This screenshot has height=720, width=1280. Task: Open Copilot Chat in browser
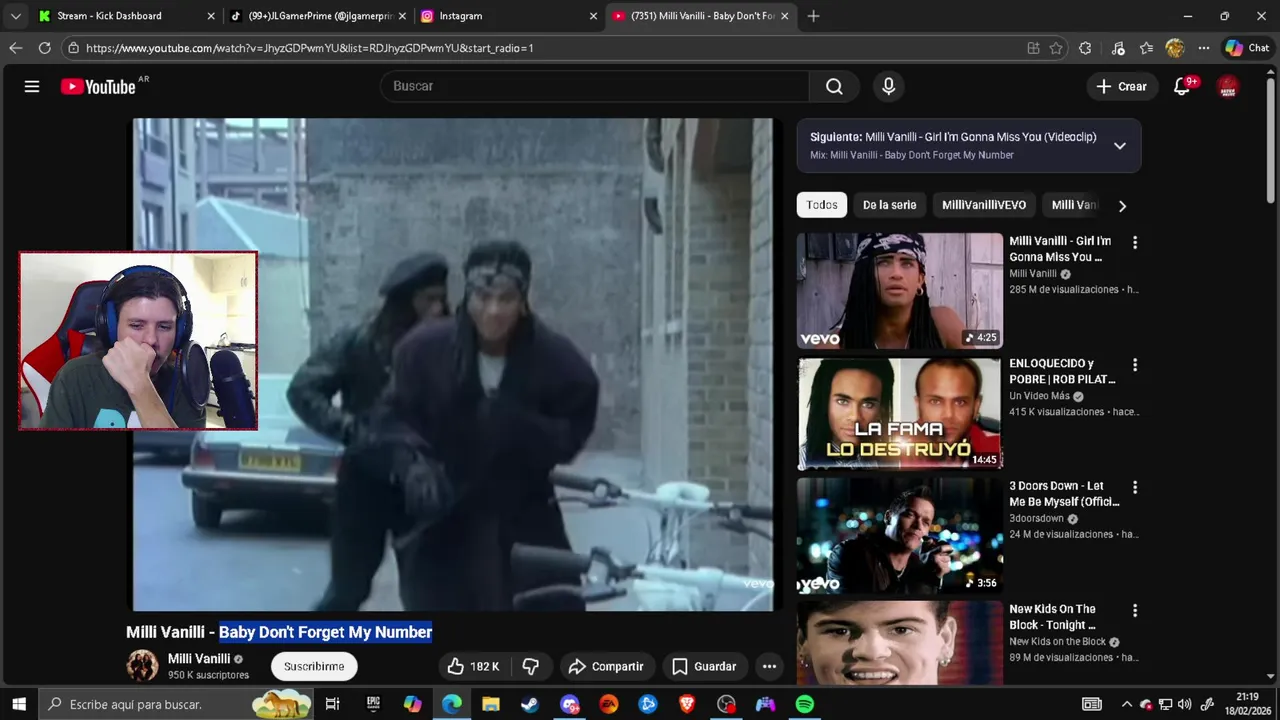click(x=1247, y=48)
